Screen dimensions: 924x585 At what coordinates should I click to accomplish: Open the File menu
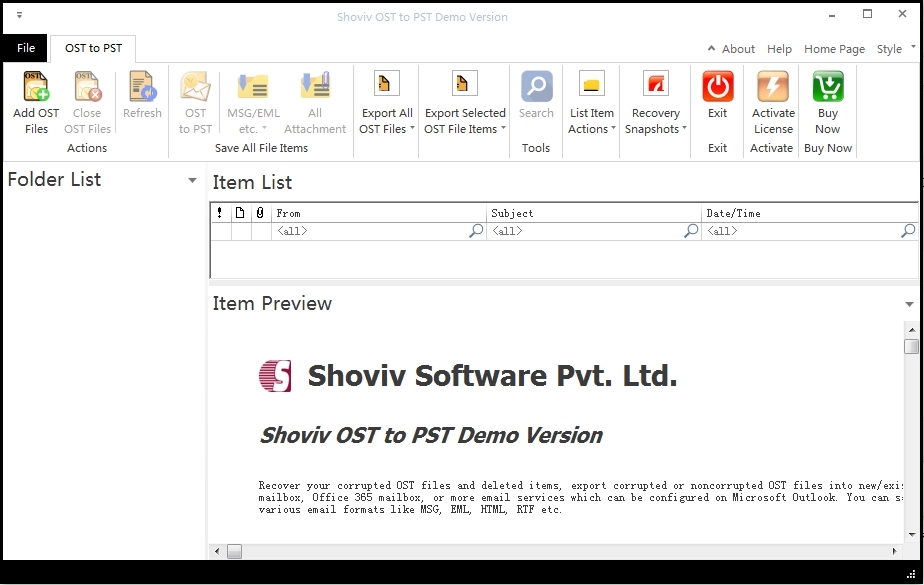[25, 48]
